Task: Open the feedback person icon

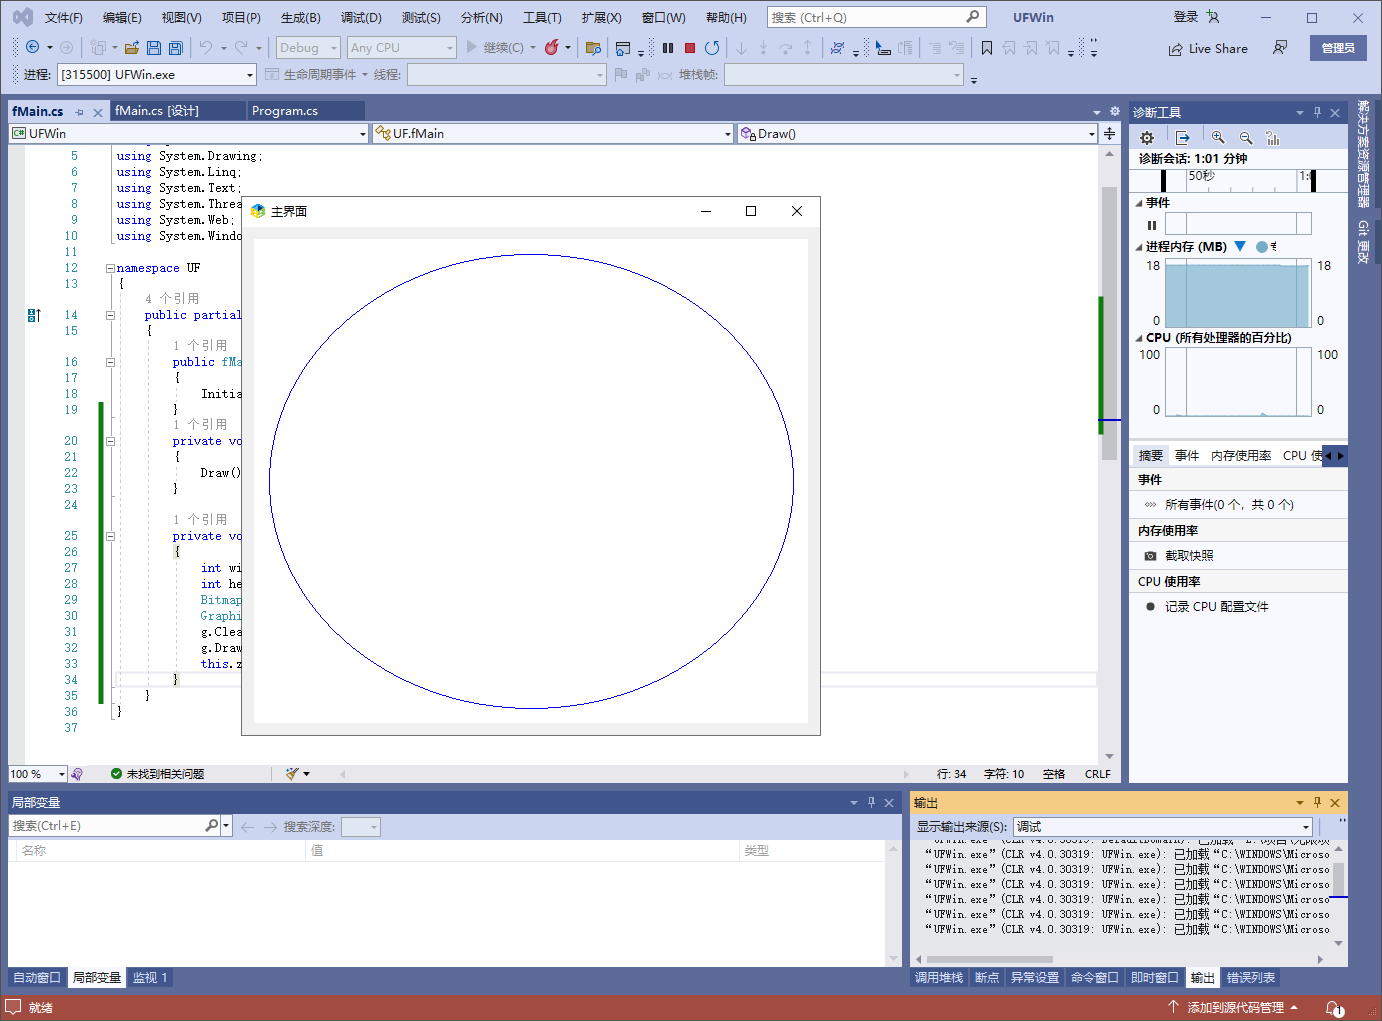Action: 1280,47
